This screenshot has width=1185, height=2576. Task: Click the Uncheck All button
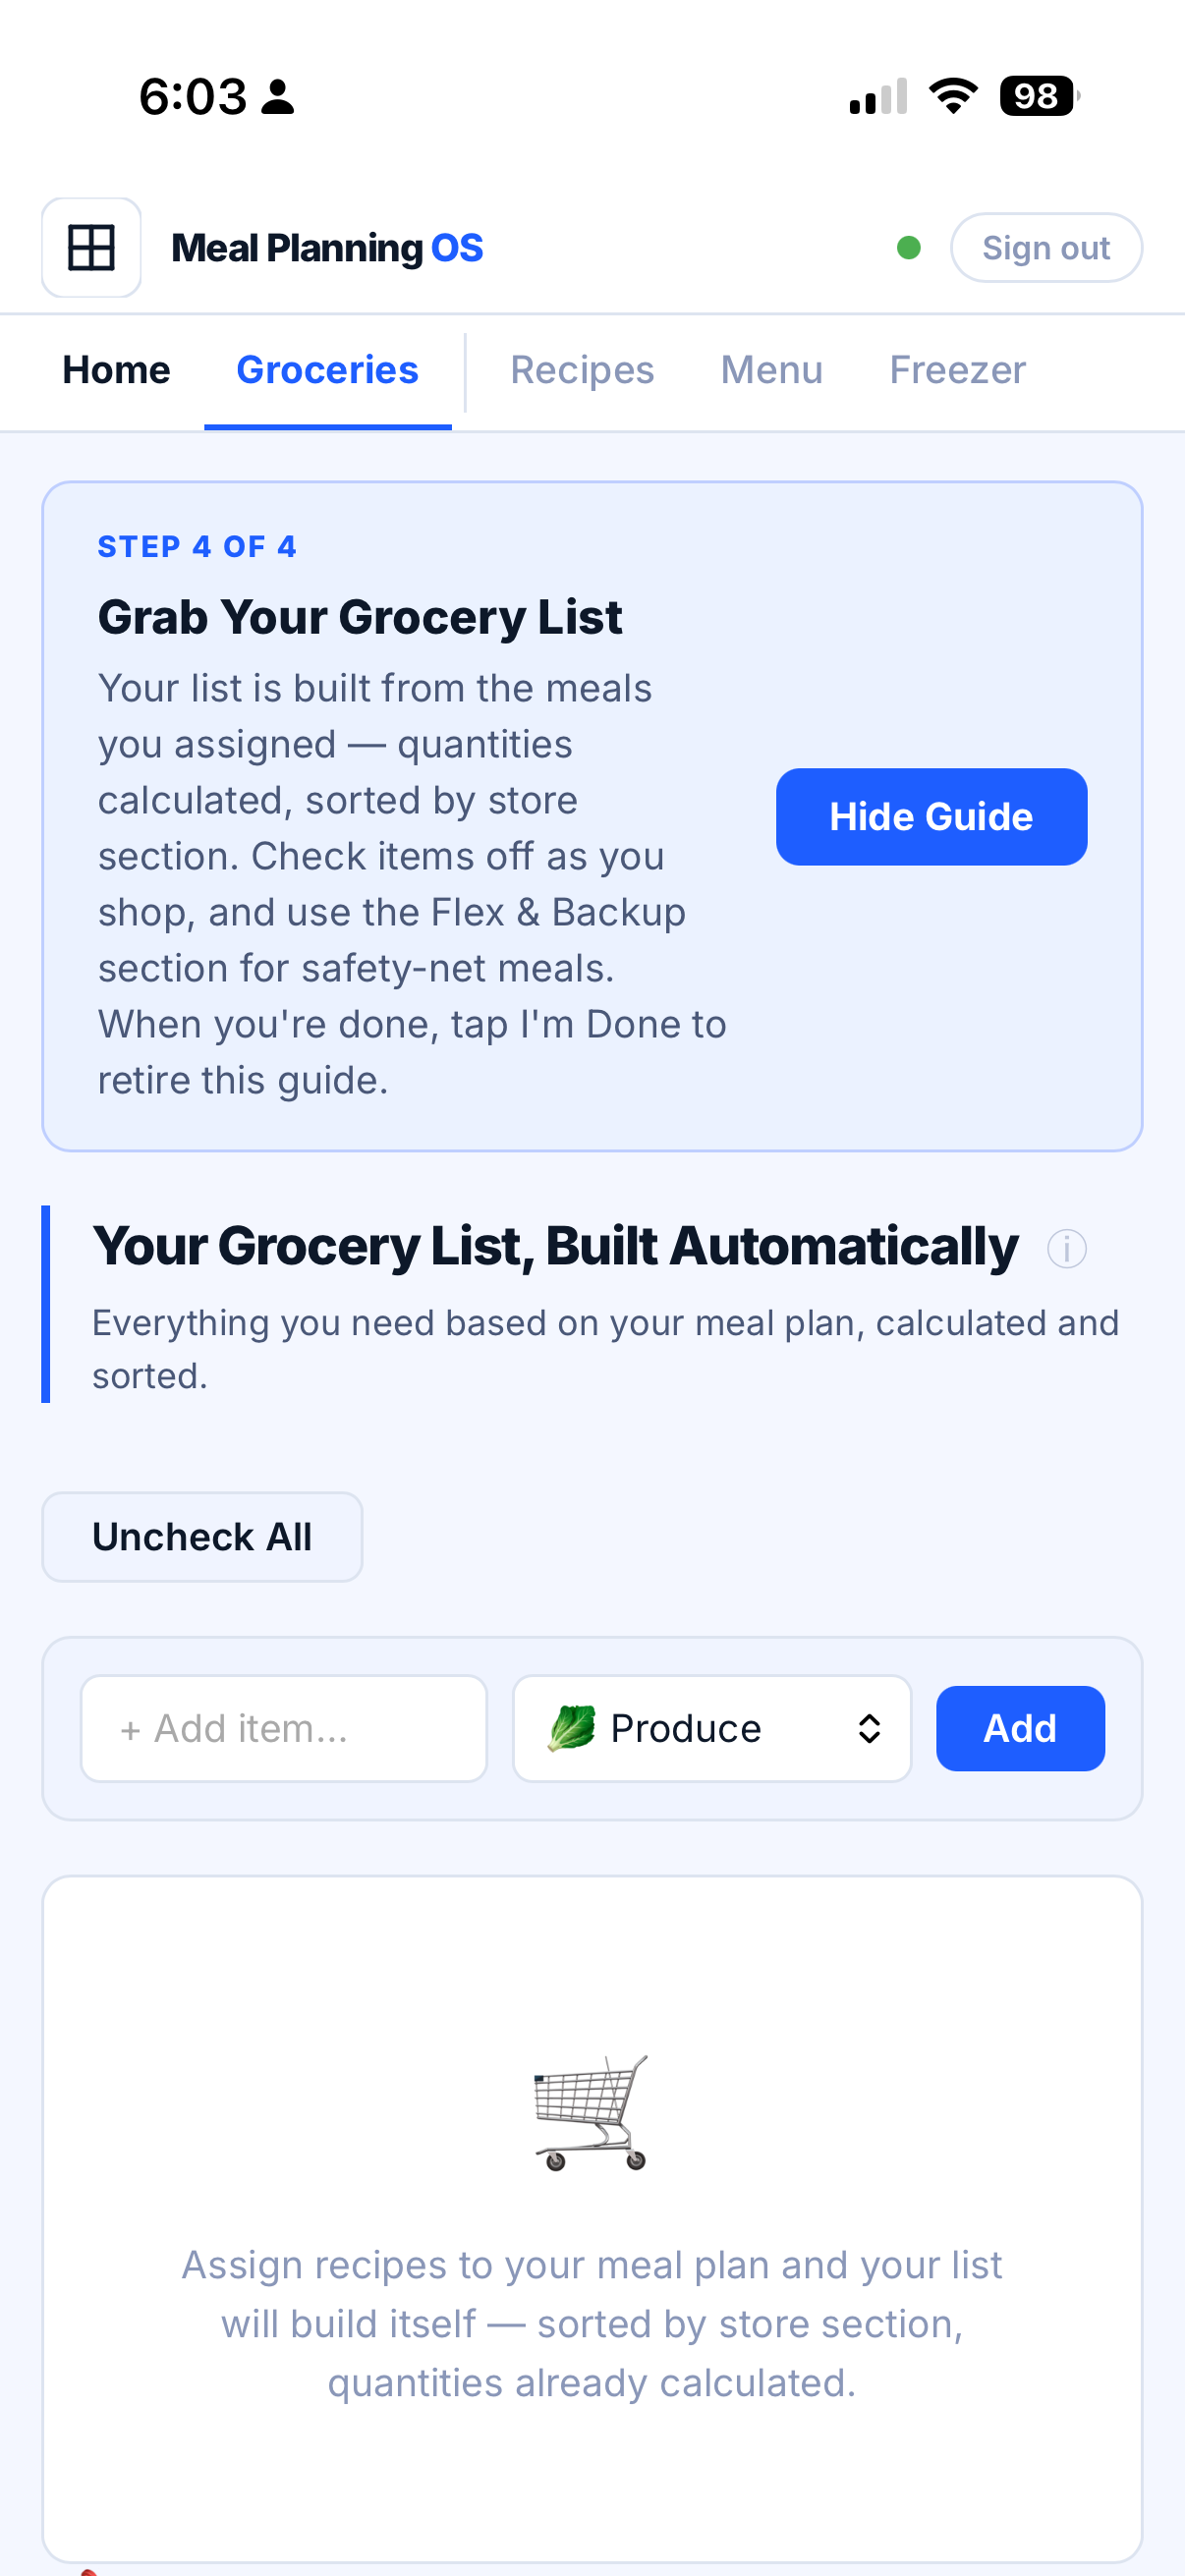click(x=201, y=1536)
